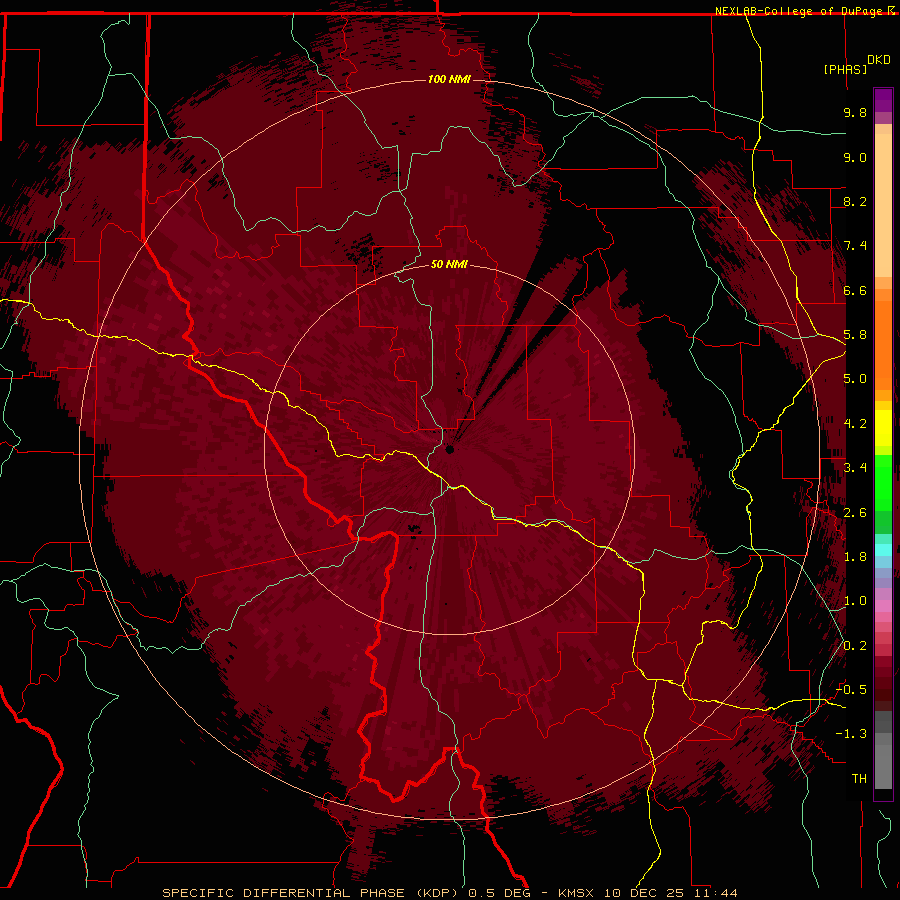Click the 6.6 scale value

click(855, 290)
